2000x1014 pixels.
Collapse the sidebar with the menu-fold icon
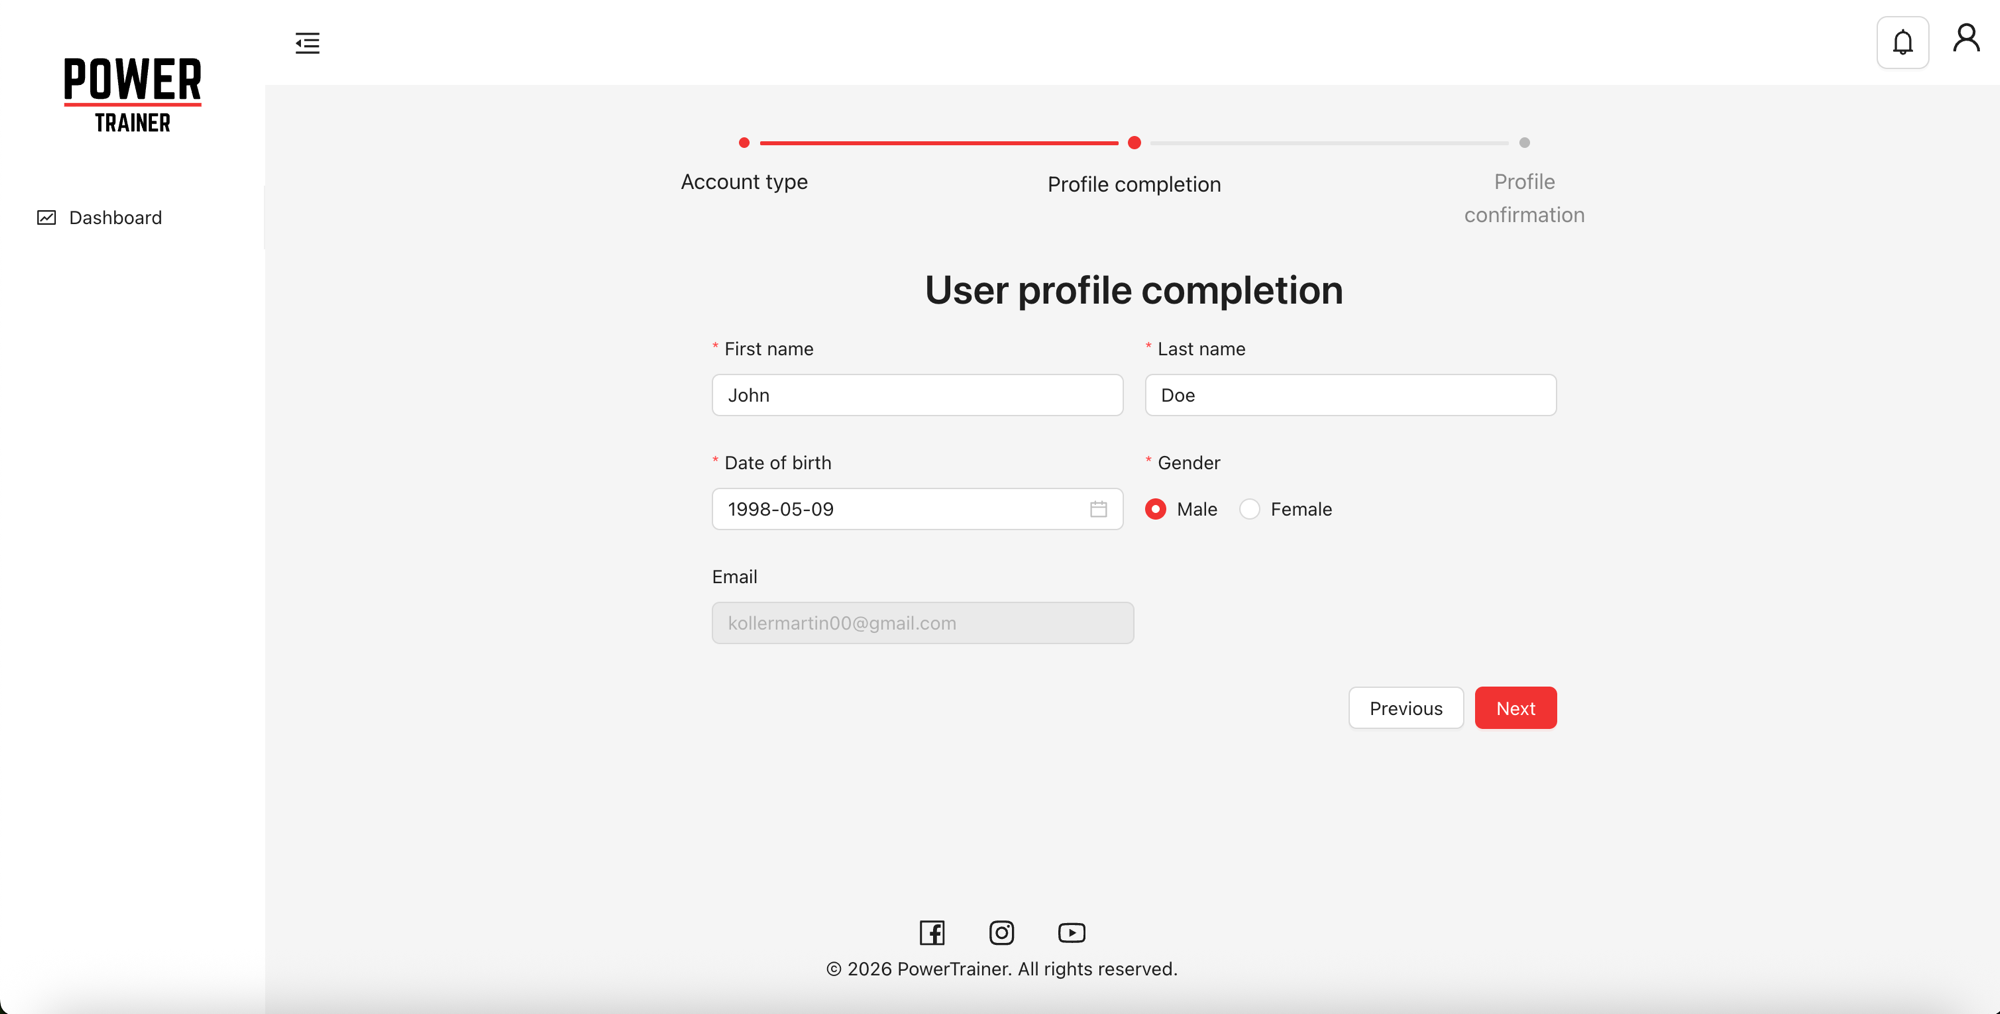click(307, 43)
